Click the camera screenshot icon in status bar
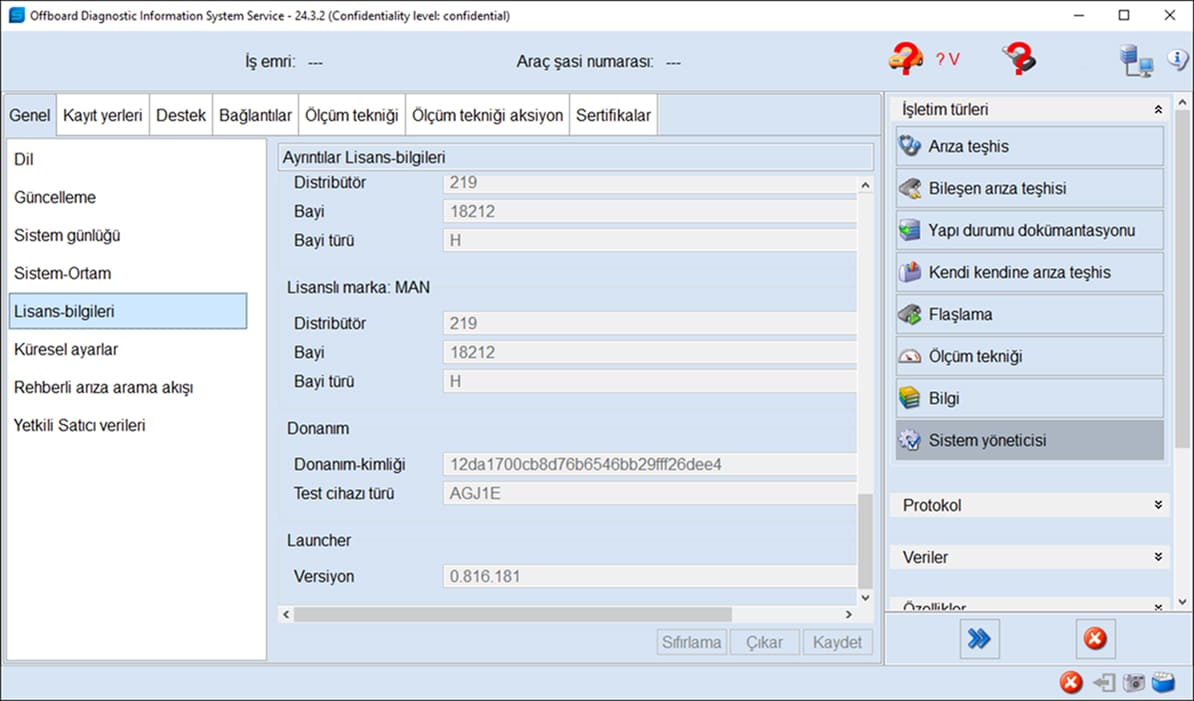Image resolution: width=1194 pixels, height=701 pixels. click(1134, 682)
